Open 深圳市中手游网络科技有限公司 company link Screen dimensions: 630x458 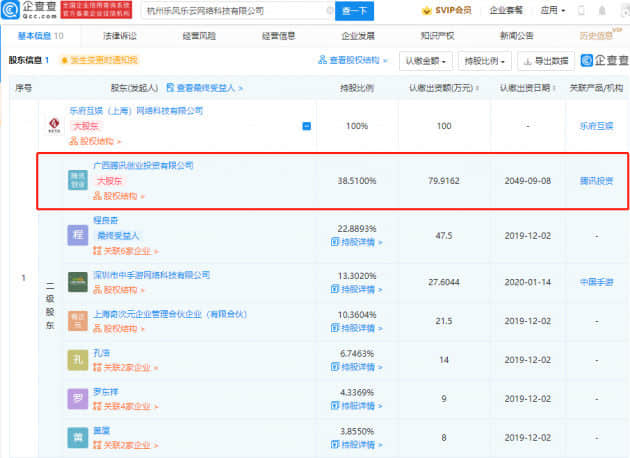151,275
